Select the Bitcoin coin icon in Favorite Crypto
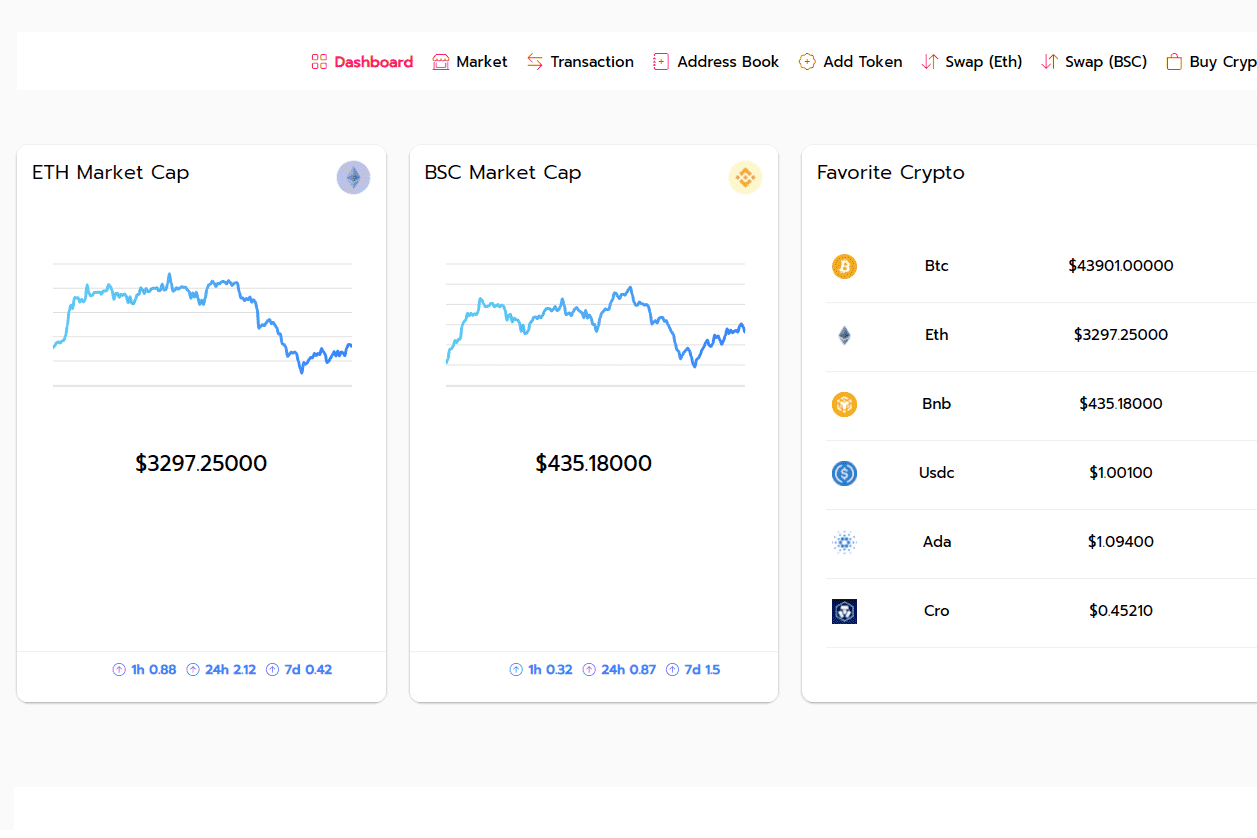Viewport: 1257px width, 838px height. click(844, 266)
